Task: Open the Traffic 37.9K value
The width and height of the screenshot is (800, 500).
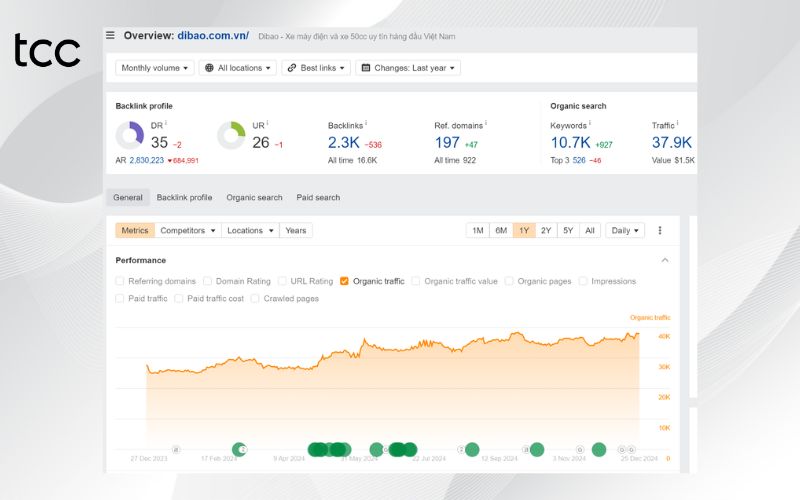Action: (x=671, y=142)
